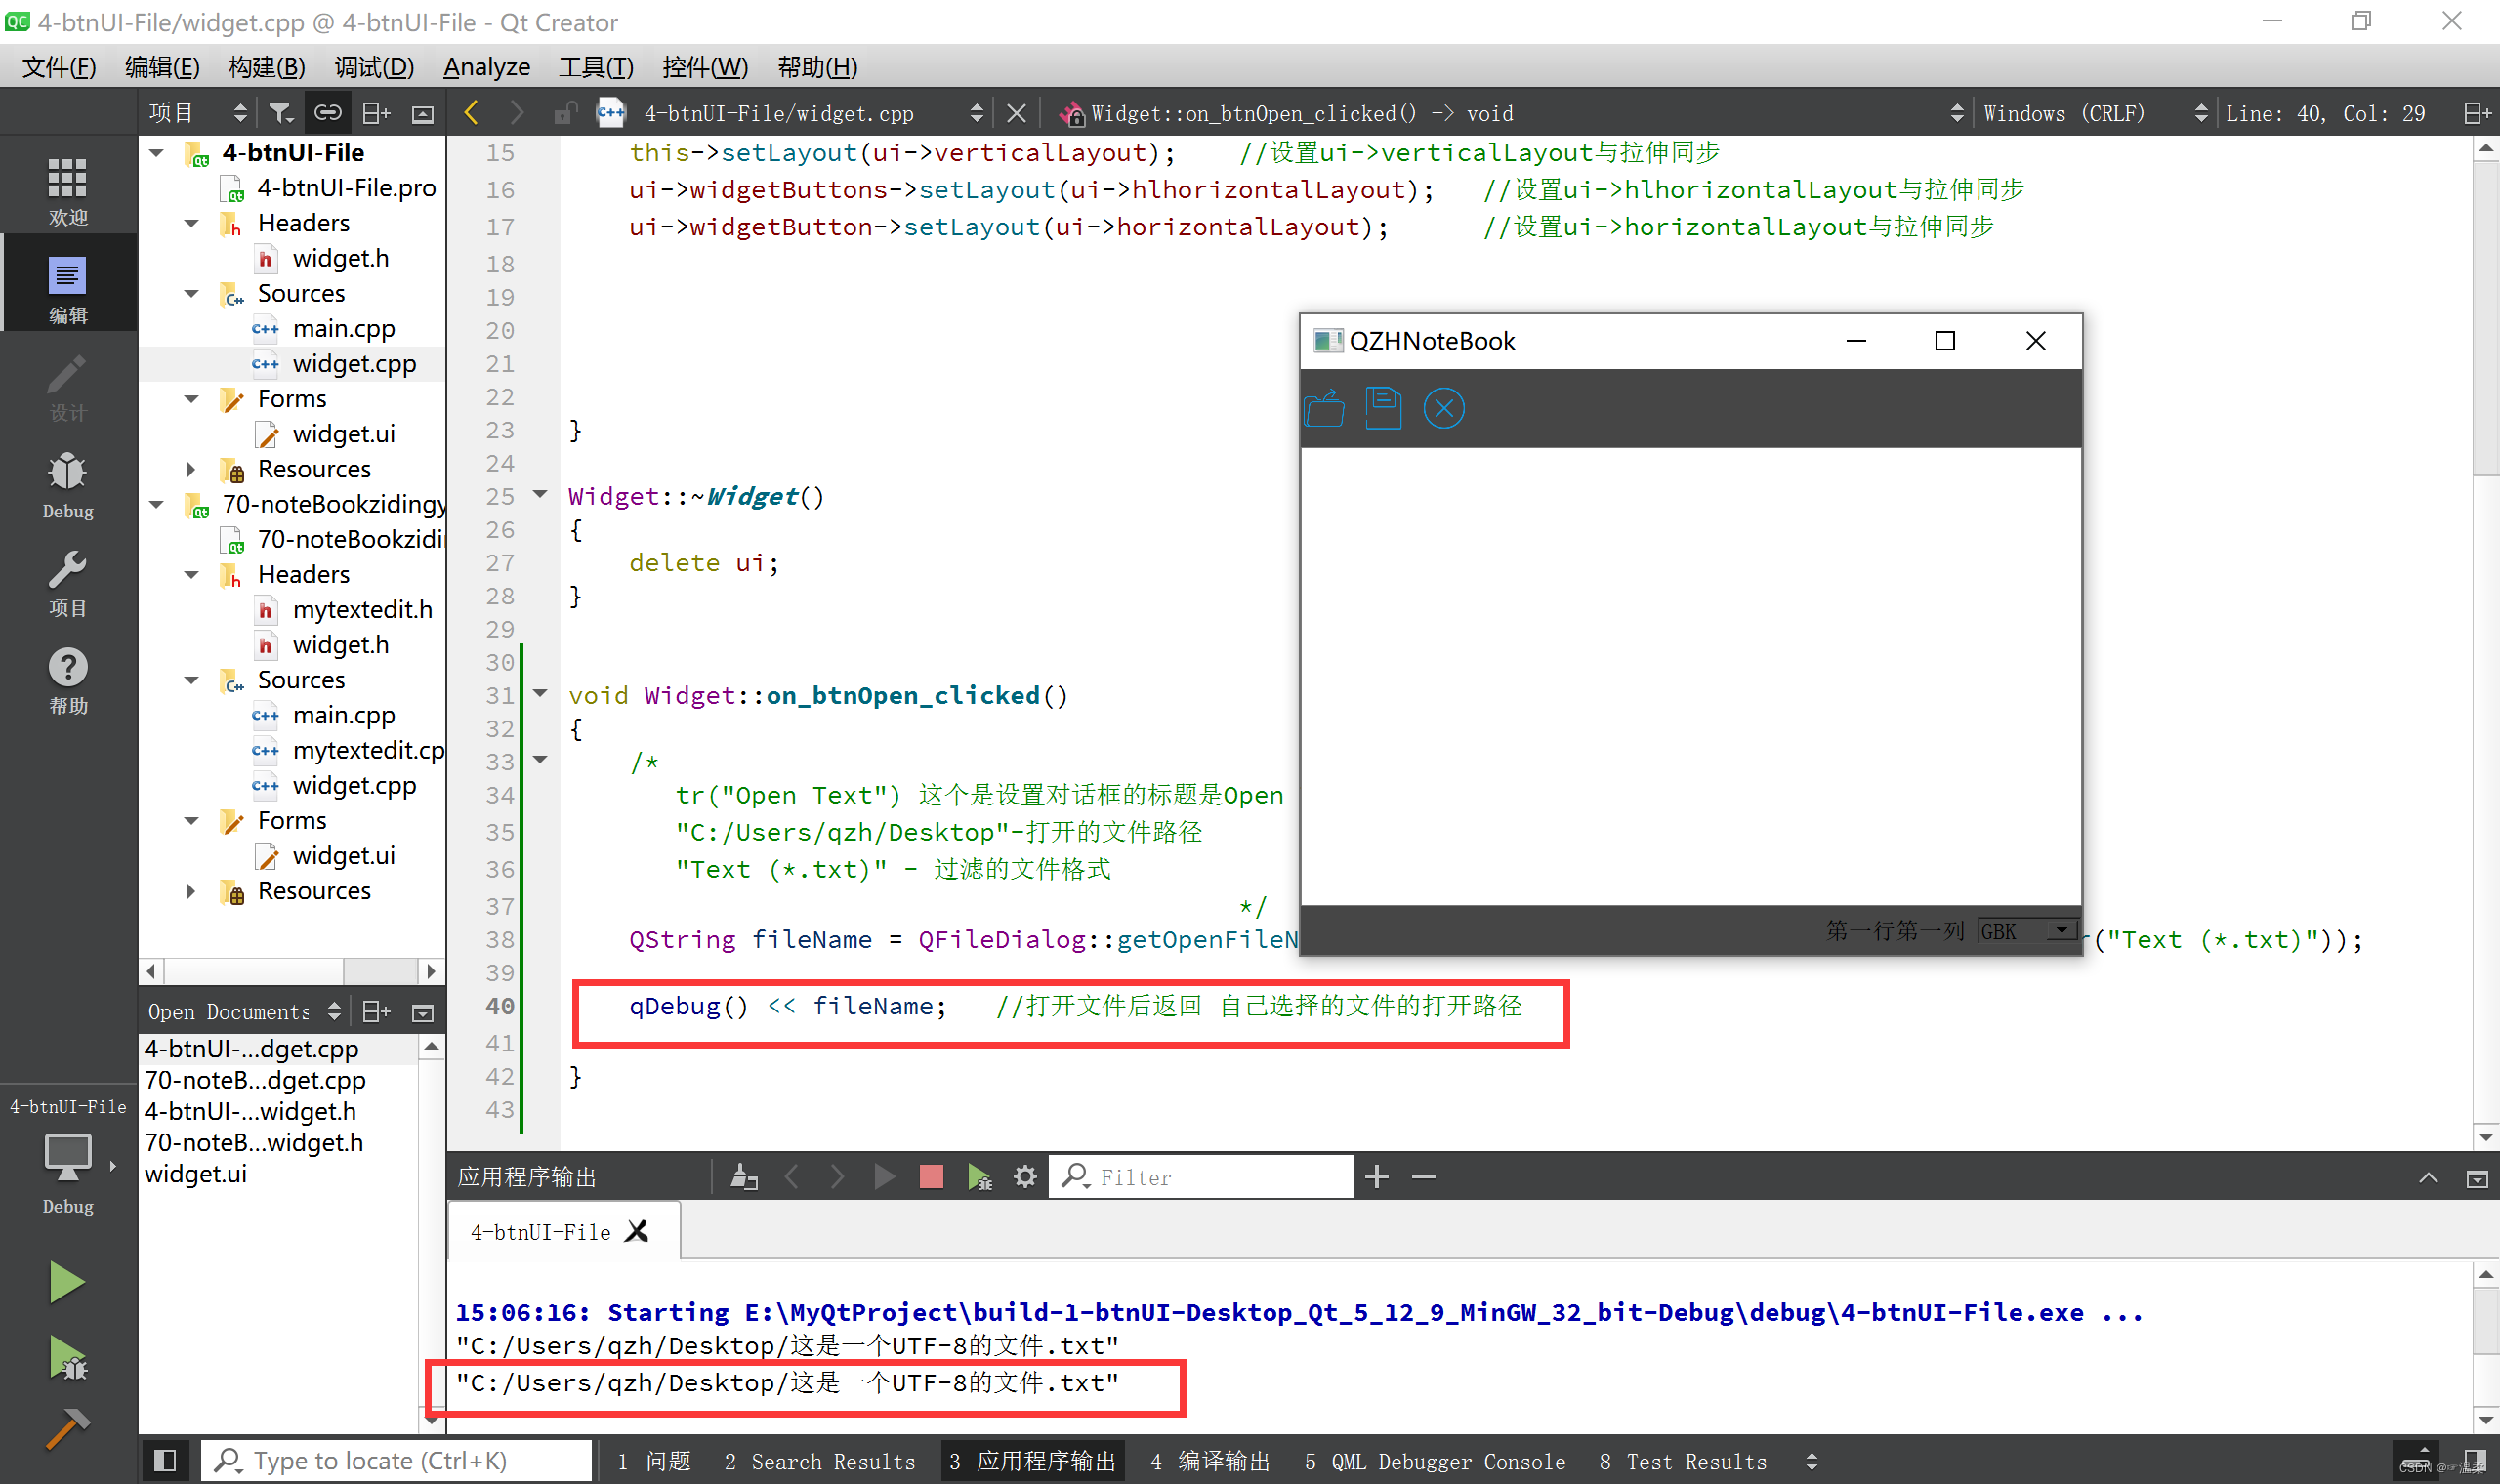Select mytextedit.h in the project tree
This screenshot has width=2500, height=1484.
pos(362,610)
